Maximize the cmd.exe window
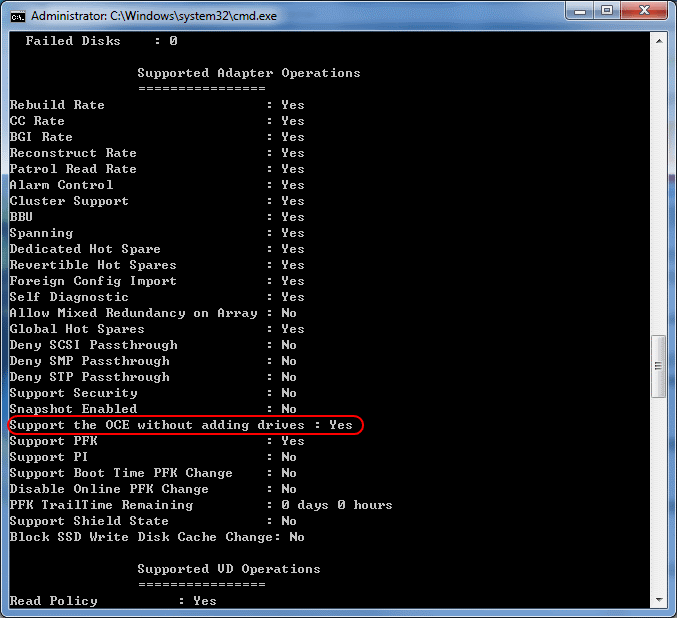This screenshot has height=618, width=677. (607, 11)
